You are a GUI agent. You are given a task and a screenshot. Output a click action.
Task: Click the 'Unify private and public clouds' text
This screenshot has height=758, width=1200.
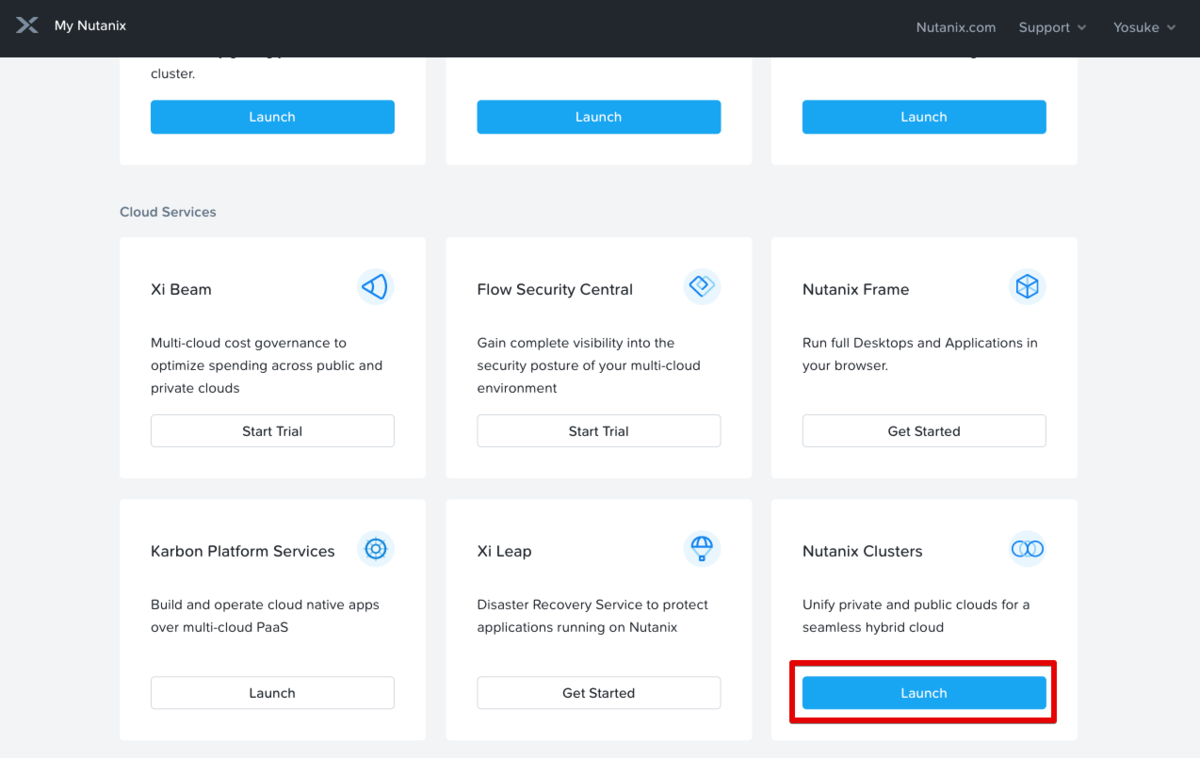(916, 616)
